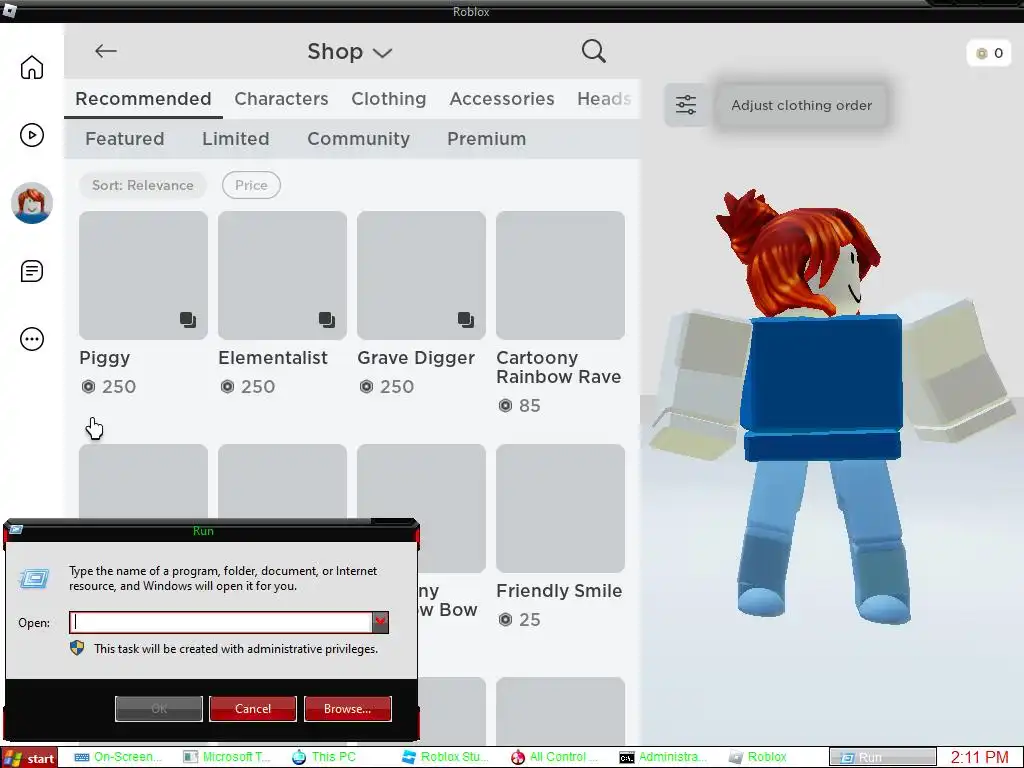Switch to Administrator command prompt taskbar item
Image resolution: width=1024 pixels, height=768 pixels.
(x=664, y=757)
